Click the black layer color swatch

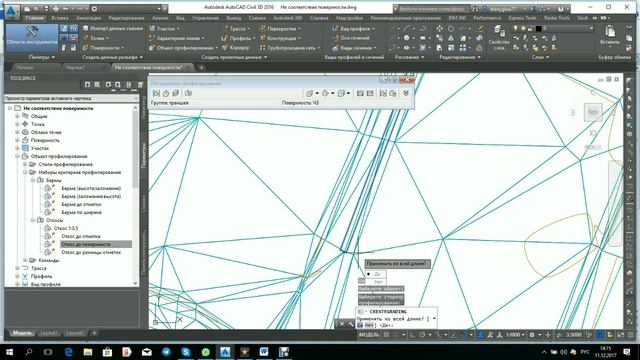coord(538,29)
